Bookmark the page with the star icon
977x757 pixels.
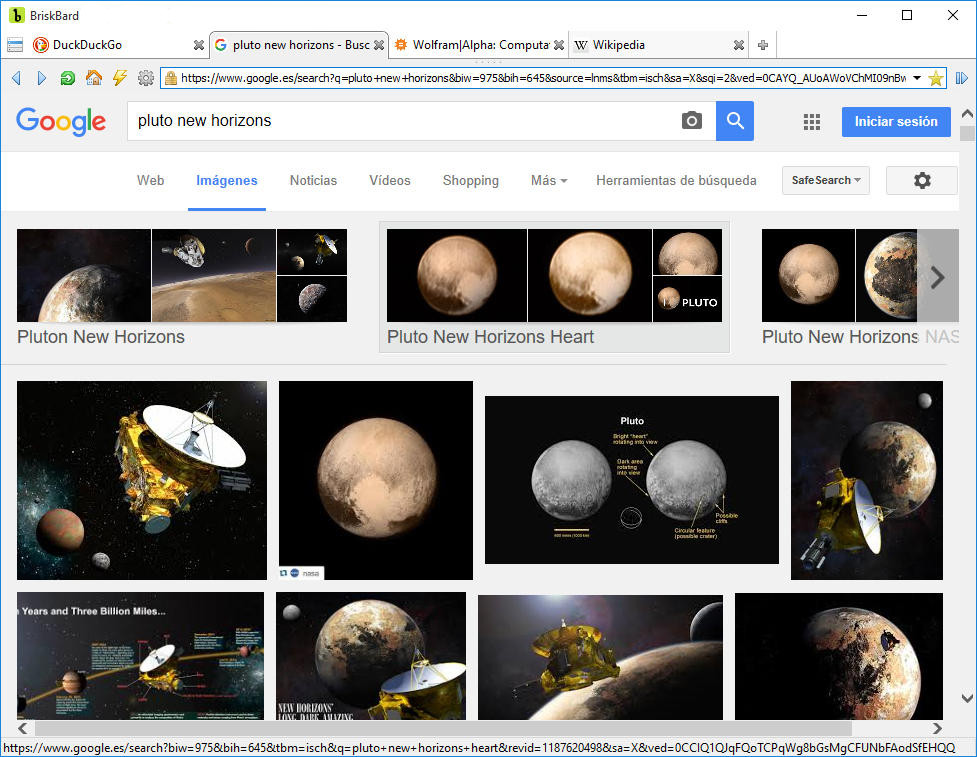[935, 79]
